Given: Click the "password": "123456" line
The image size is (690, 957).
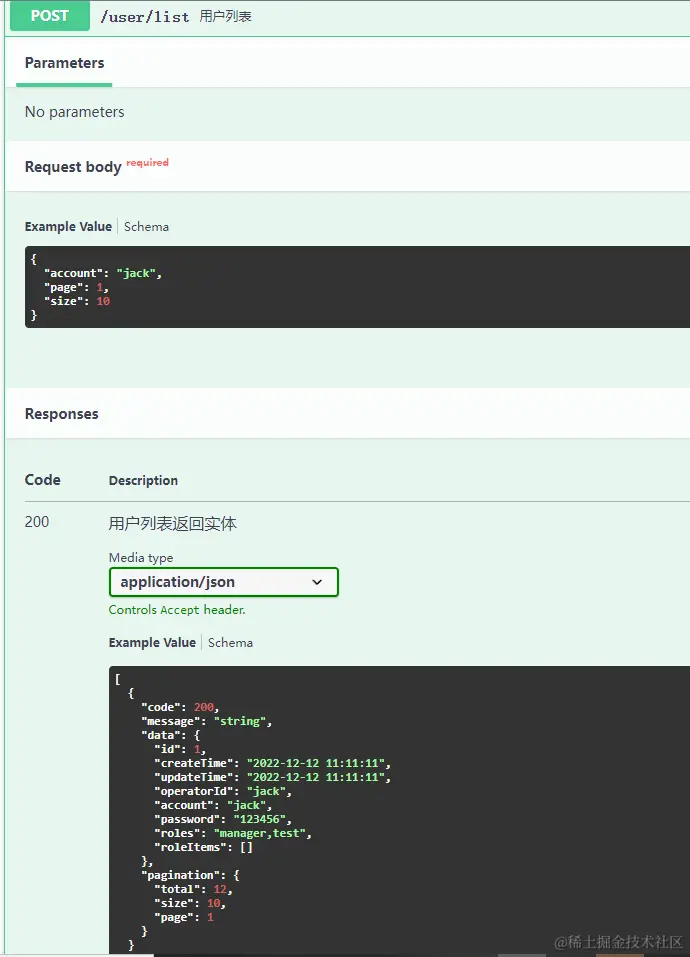Looking at the screenshot, I should click(x=223, y=820).
